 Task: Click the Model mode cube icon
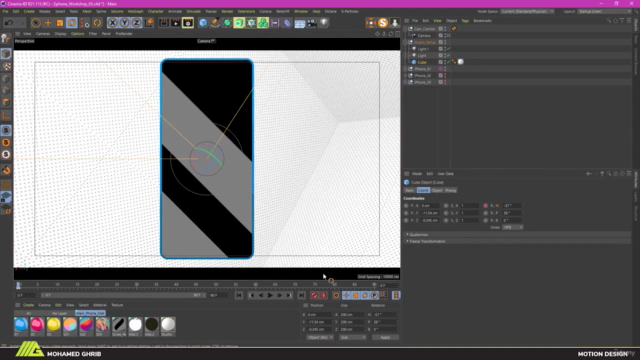(x=6, y=53)
